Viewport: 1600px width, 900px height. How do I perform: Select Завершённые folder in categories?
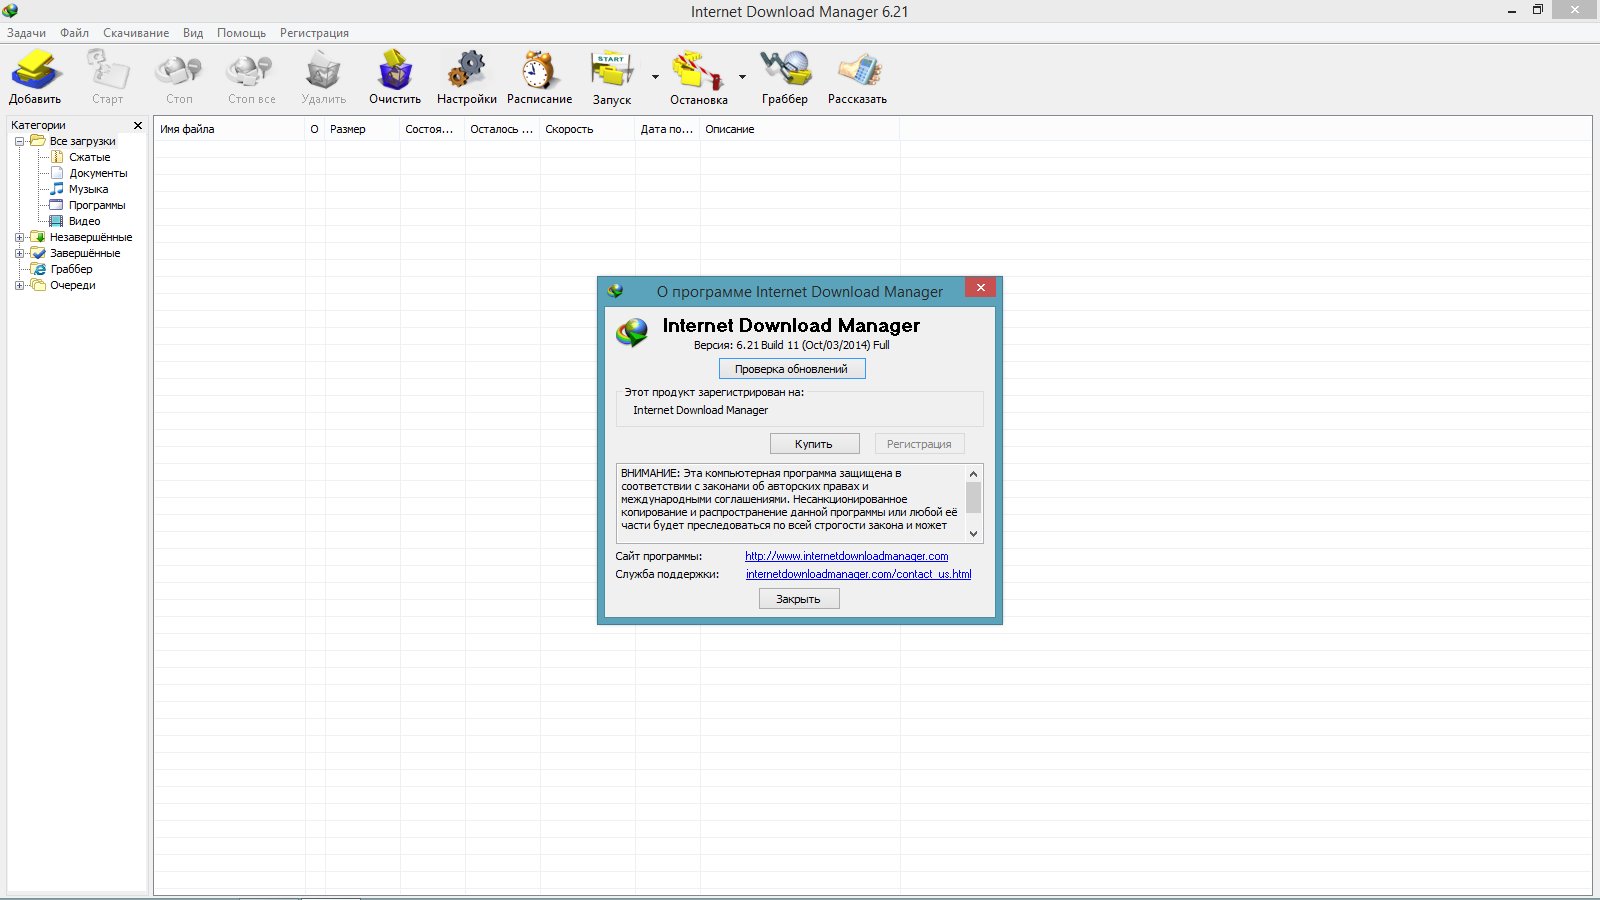tap(84, 253)
